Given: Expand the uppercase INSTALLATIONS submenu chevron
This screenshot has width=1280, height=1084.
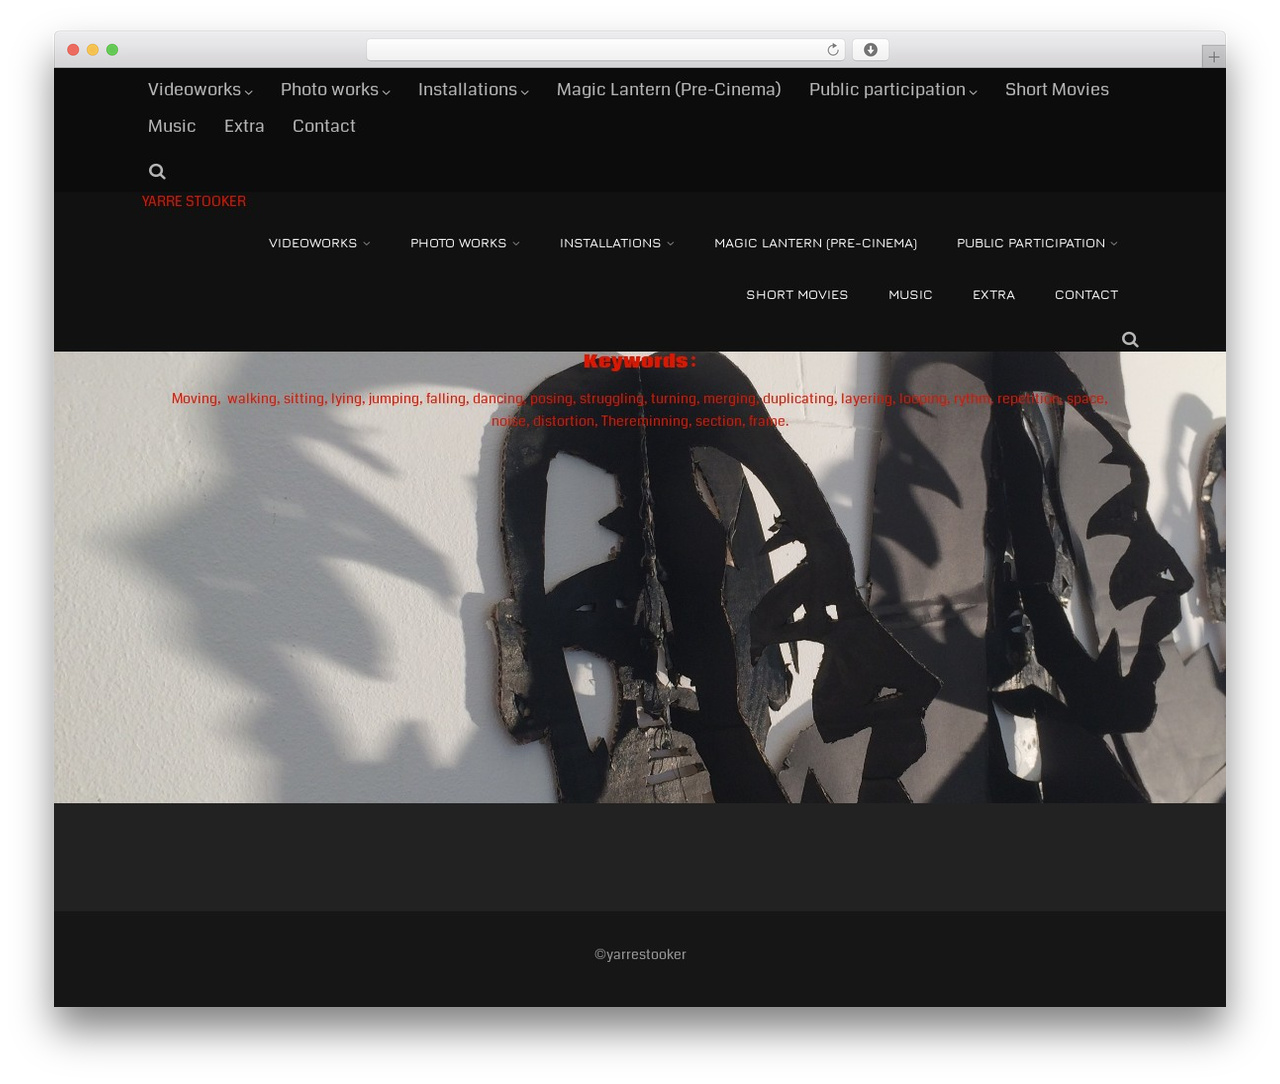Looking at the screenshot, I should (x=670, y=243).
